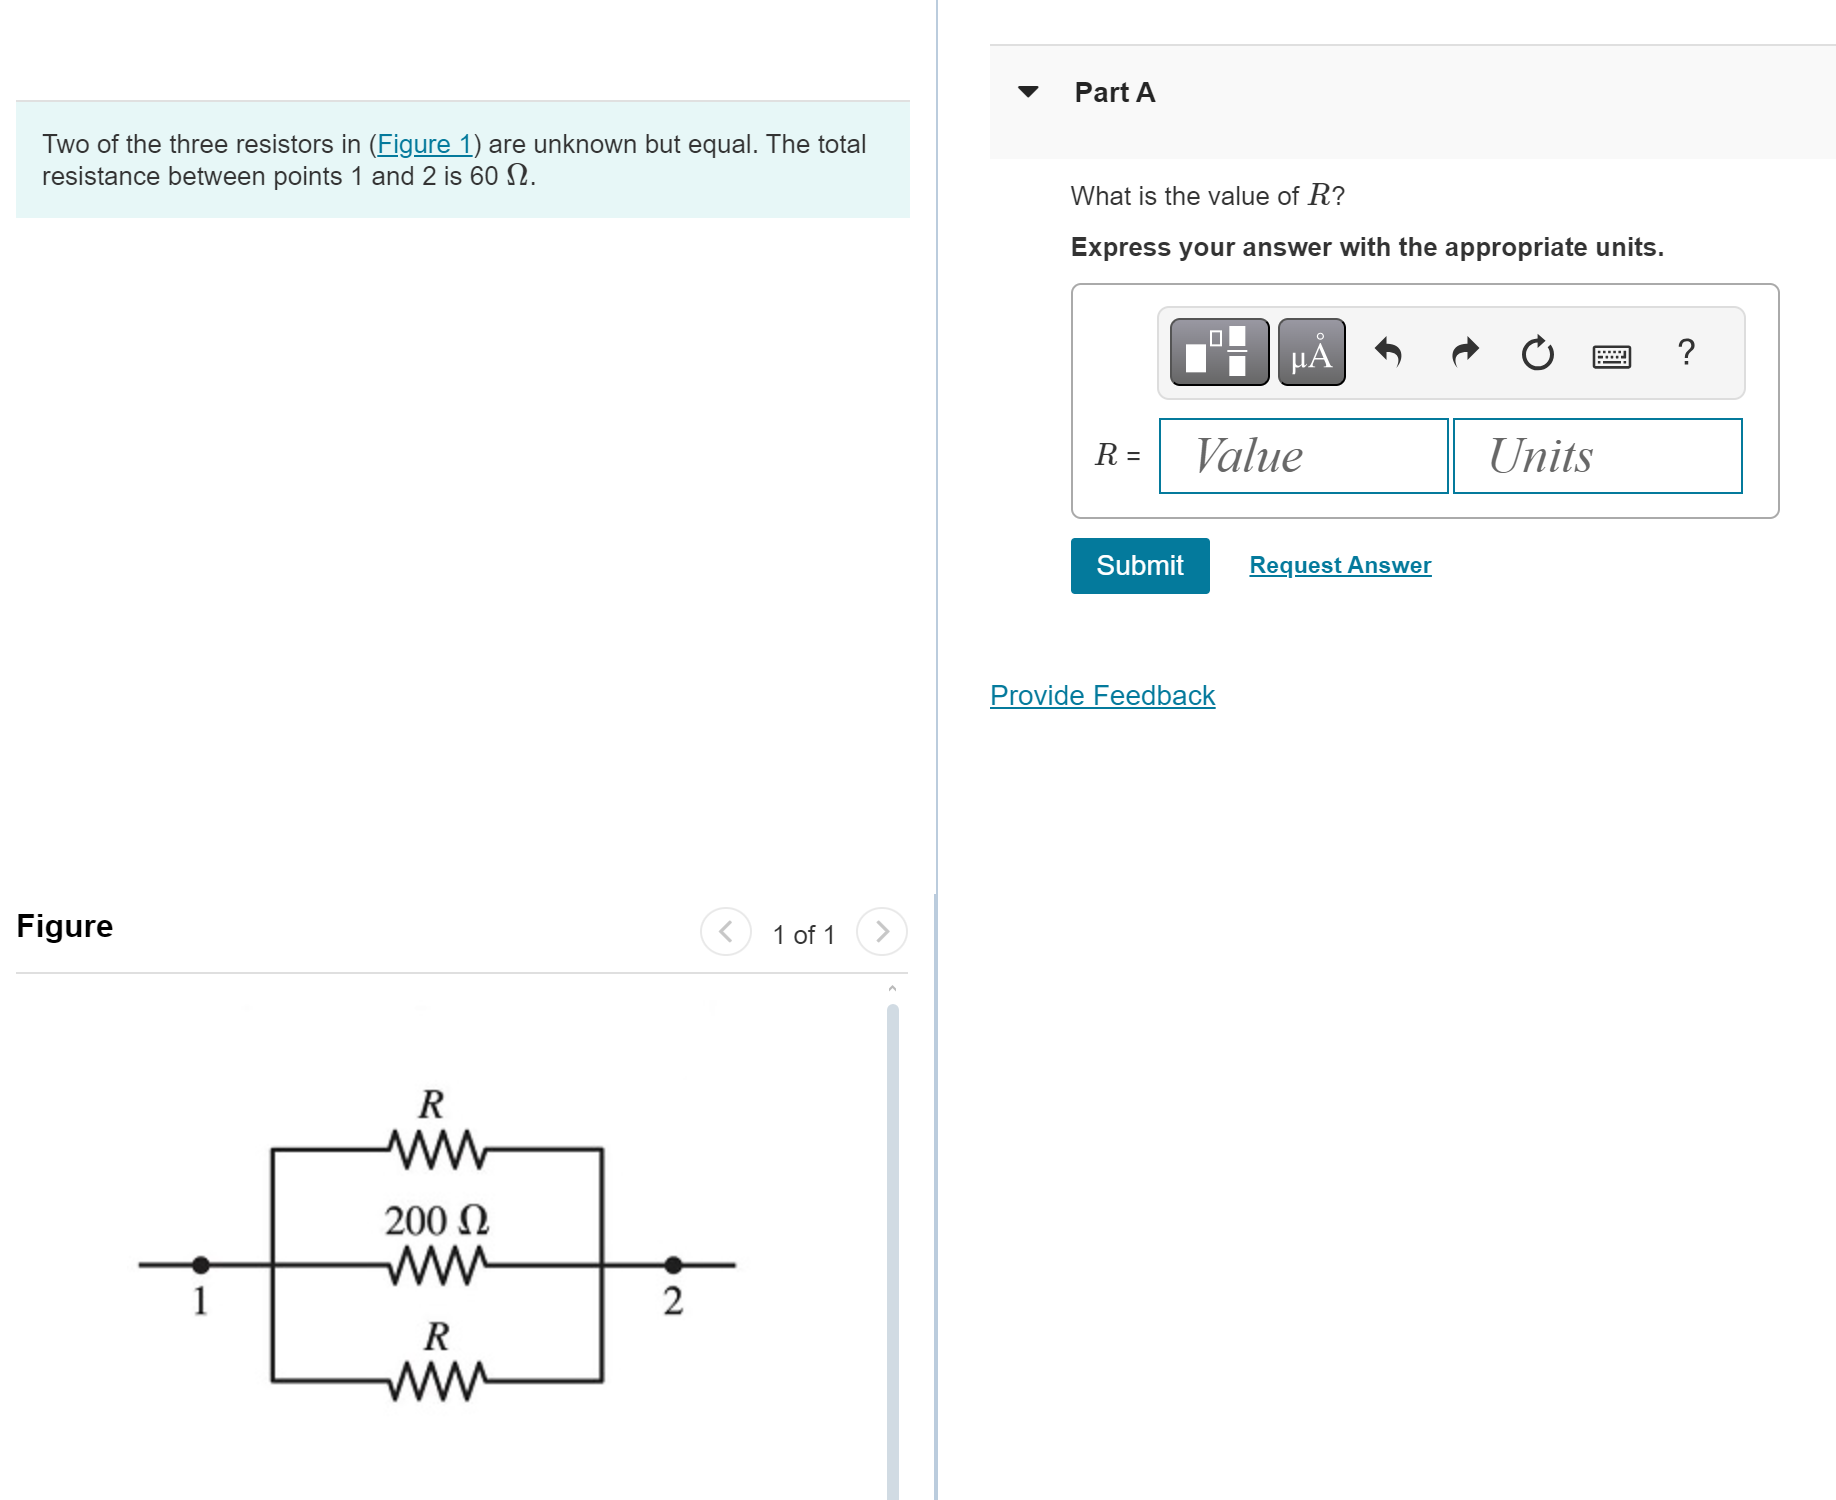Open Provide Feedback
This screenshot has height=1500, width=1836.
(1101, 694)
